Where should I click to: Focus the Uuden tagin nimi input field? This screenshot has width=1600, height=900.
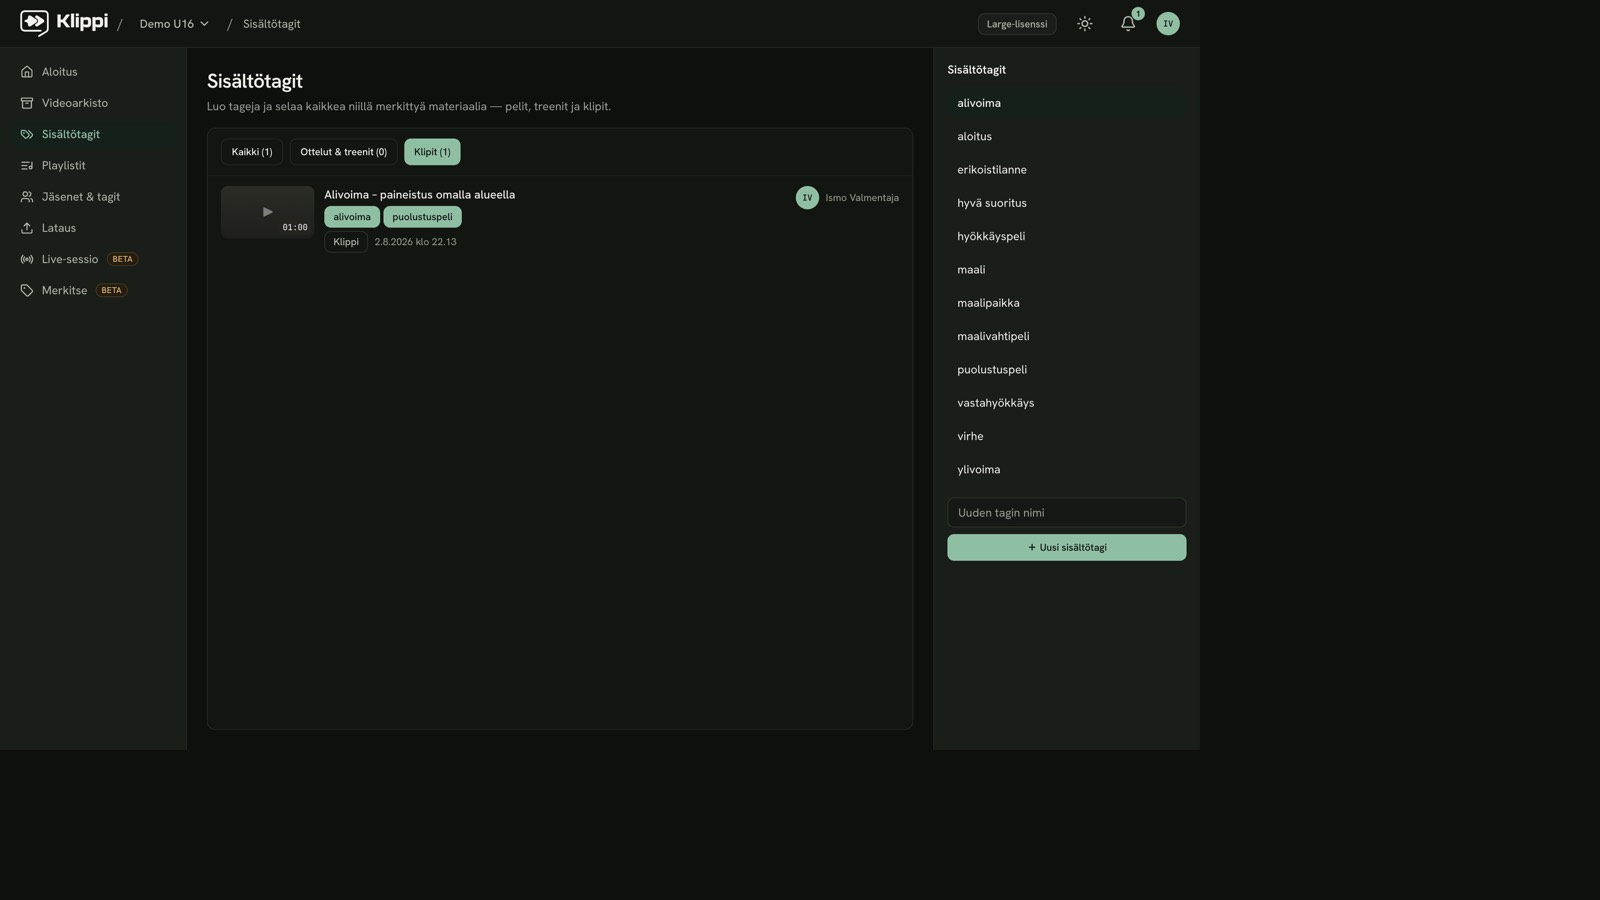[x=1067, y=512]
